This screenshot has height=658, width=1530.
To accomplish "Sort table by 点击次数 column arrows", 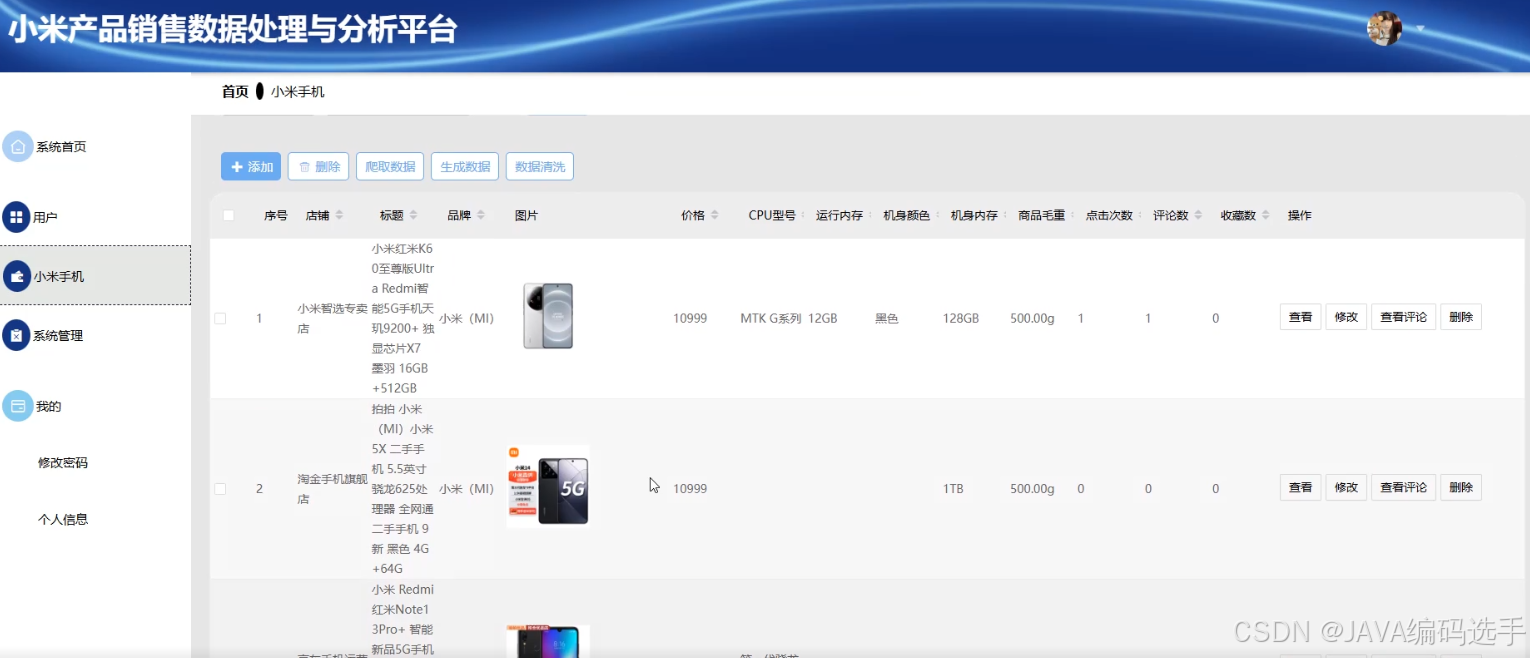I will 1139,215.
